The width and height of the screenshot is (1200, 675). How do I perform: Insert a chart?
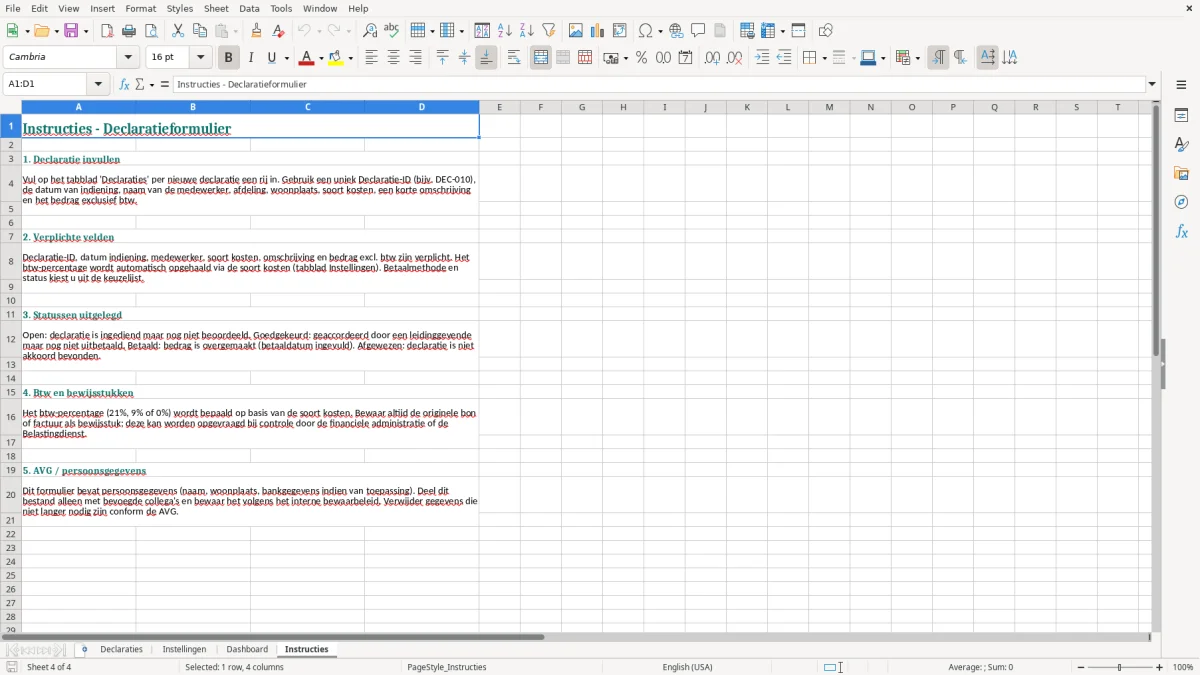point(598,31)
